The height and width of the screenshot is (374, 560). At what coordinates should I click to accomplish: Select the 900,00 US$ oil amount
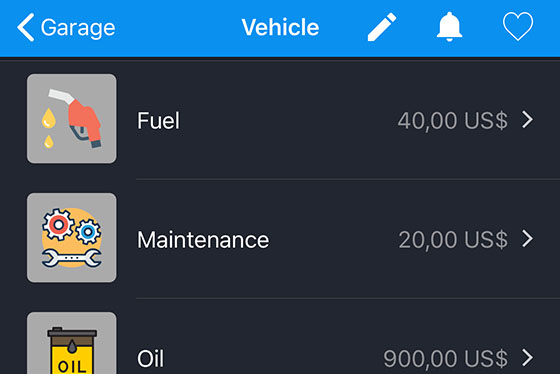445,359
